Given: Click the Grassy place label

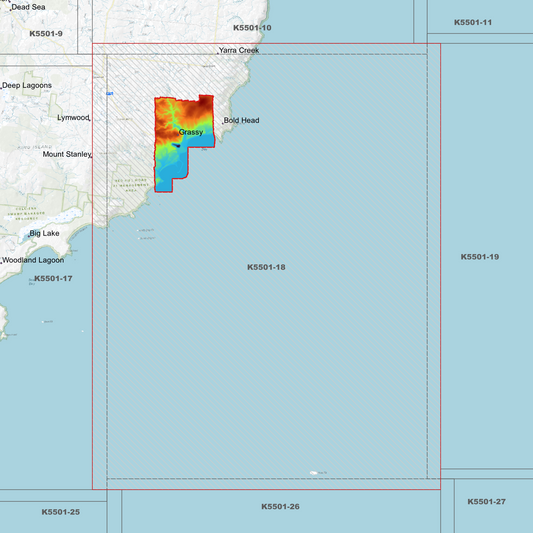Looking at the screenshot, I should pos(191,132).
